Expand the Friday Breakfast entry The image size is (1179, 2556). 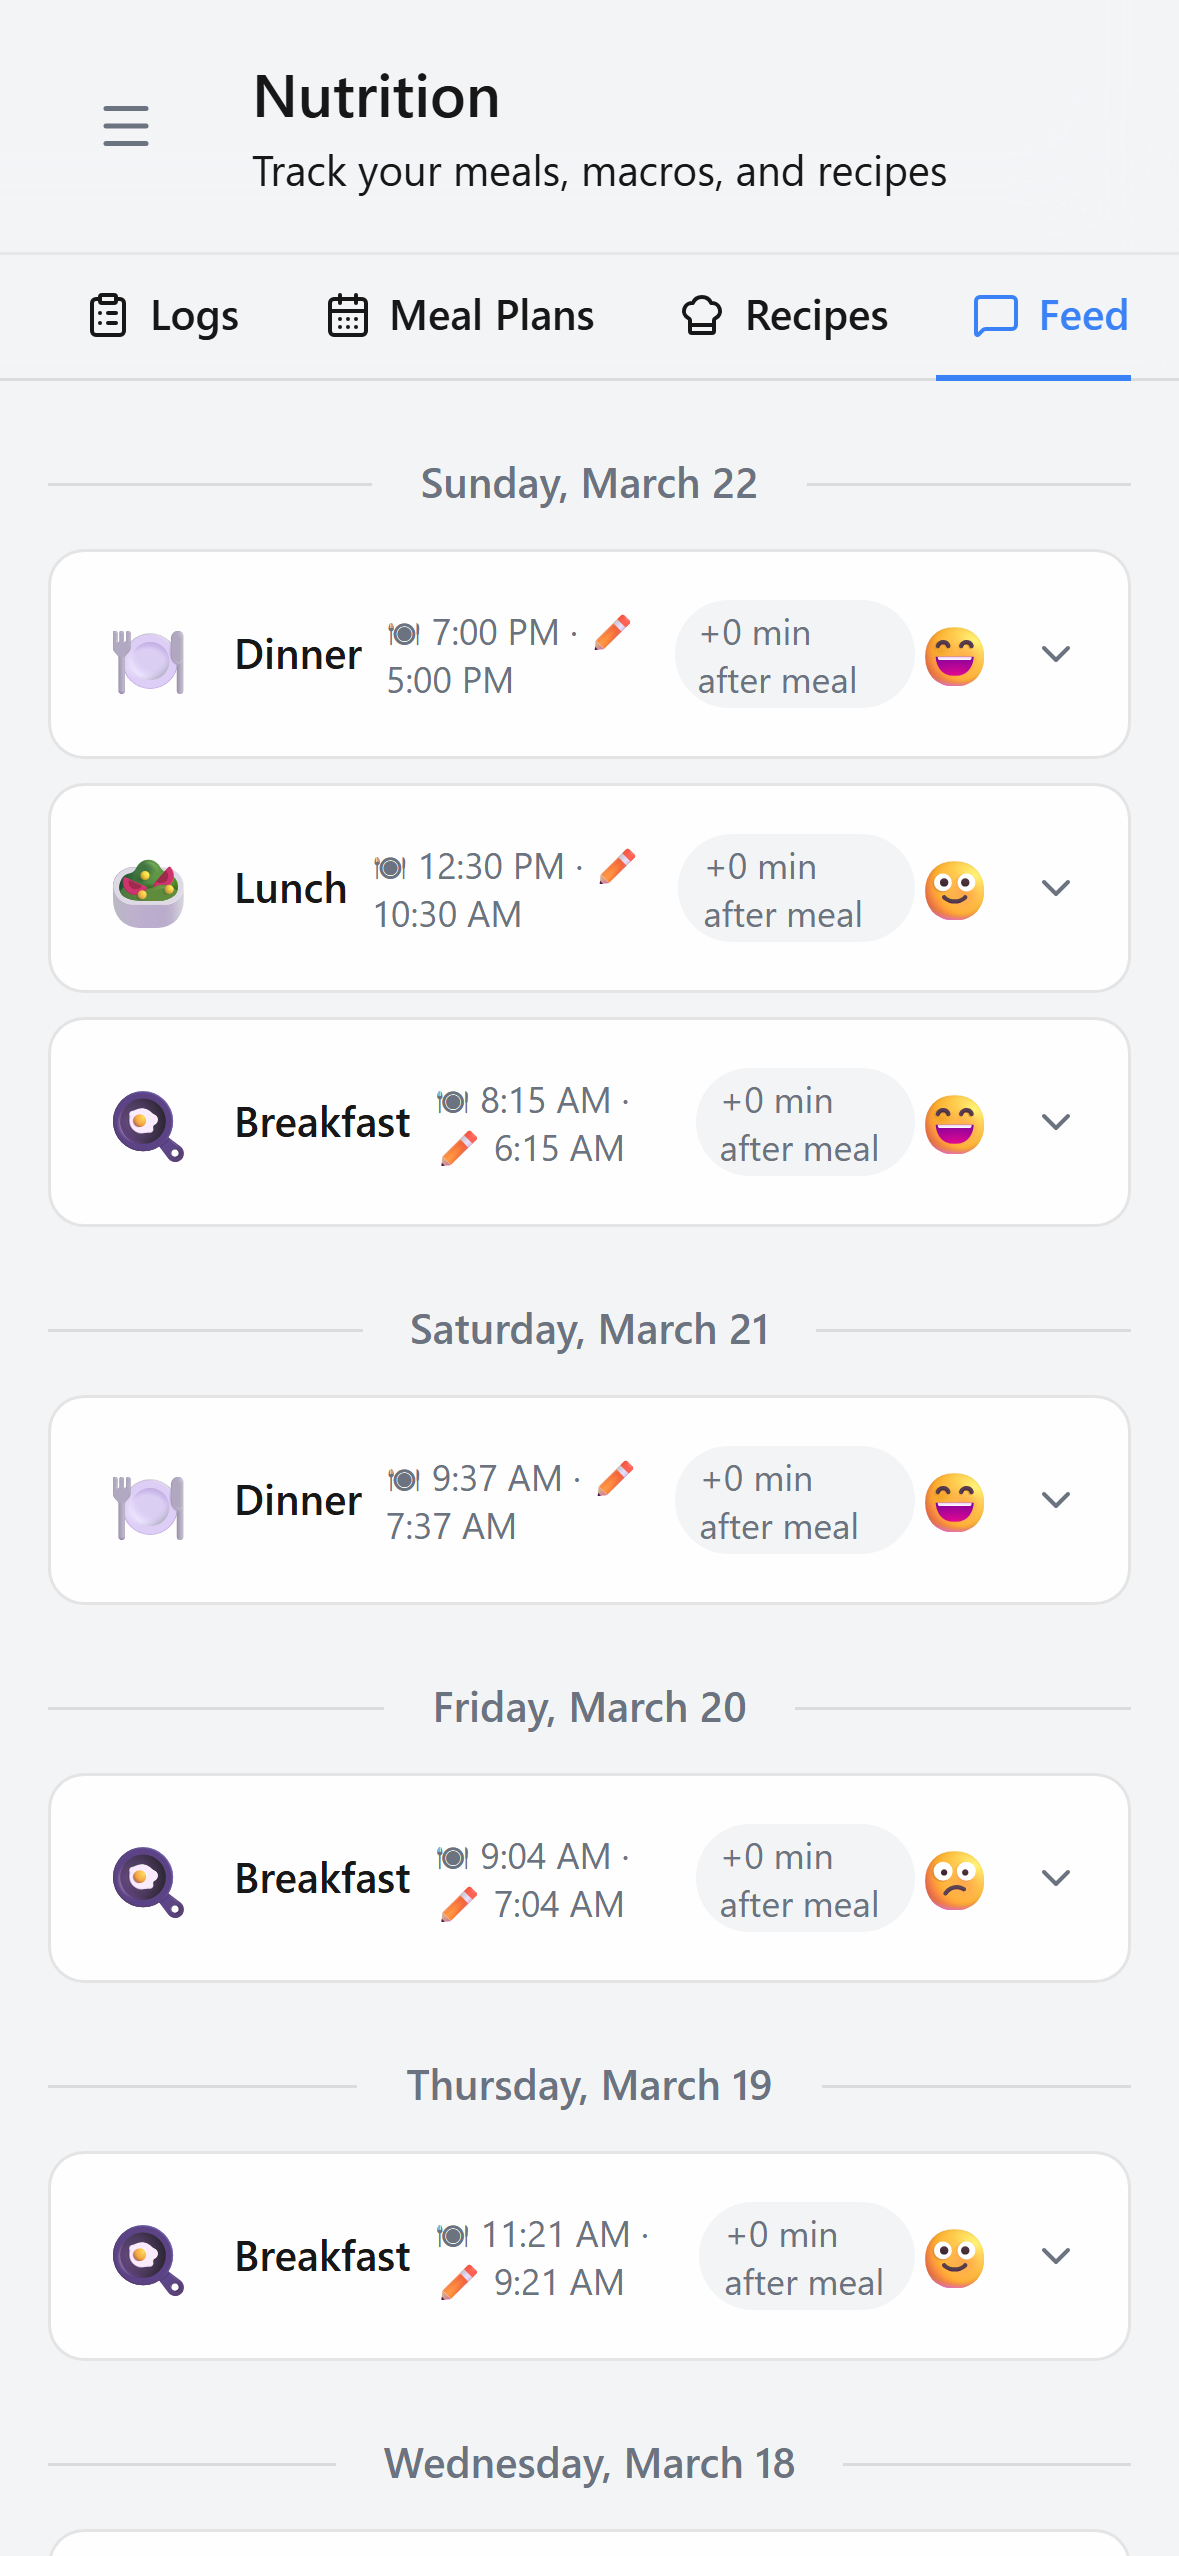1056,1878
